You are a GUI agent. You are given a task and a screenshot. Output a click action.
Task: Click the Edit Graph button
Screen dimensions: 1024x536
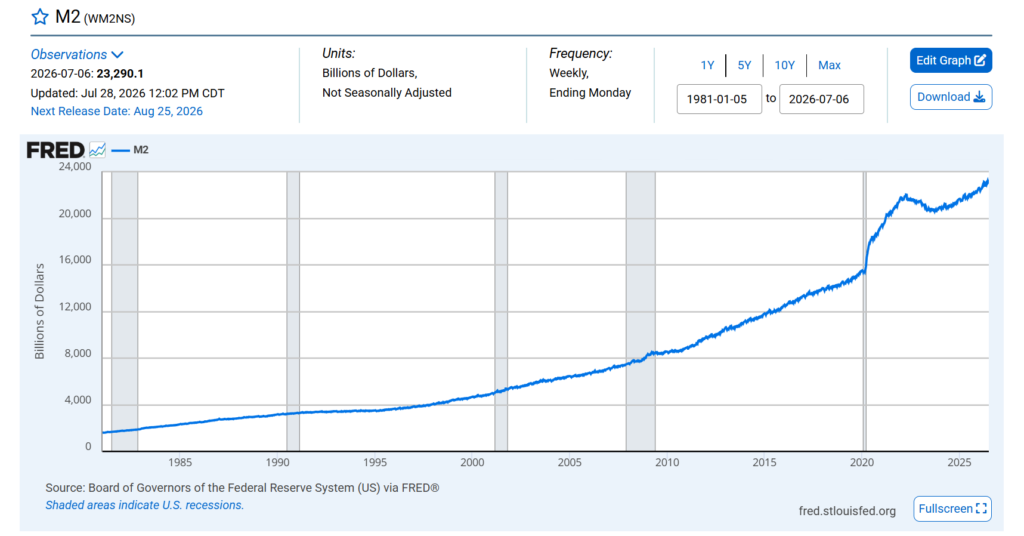pyautogui.click(x=951, y=61)
